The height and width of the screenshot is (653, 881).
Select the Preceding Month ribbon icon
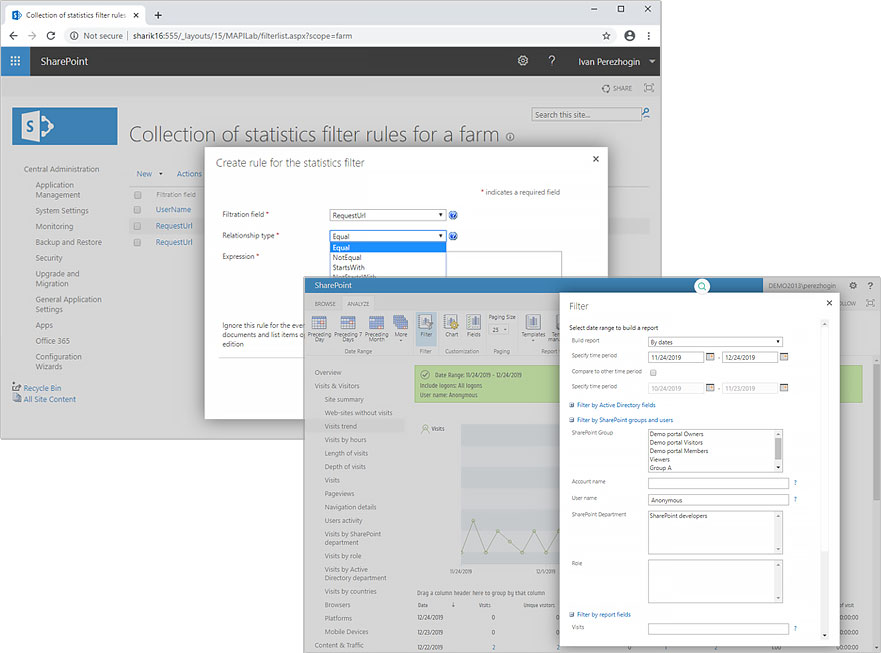click(x=376, y=328)
